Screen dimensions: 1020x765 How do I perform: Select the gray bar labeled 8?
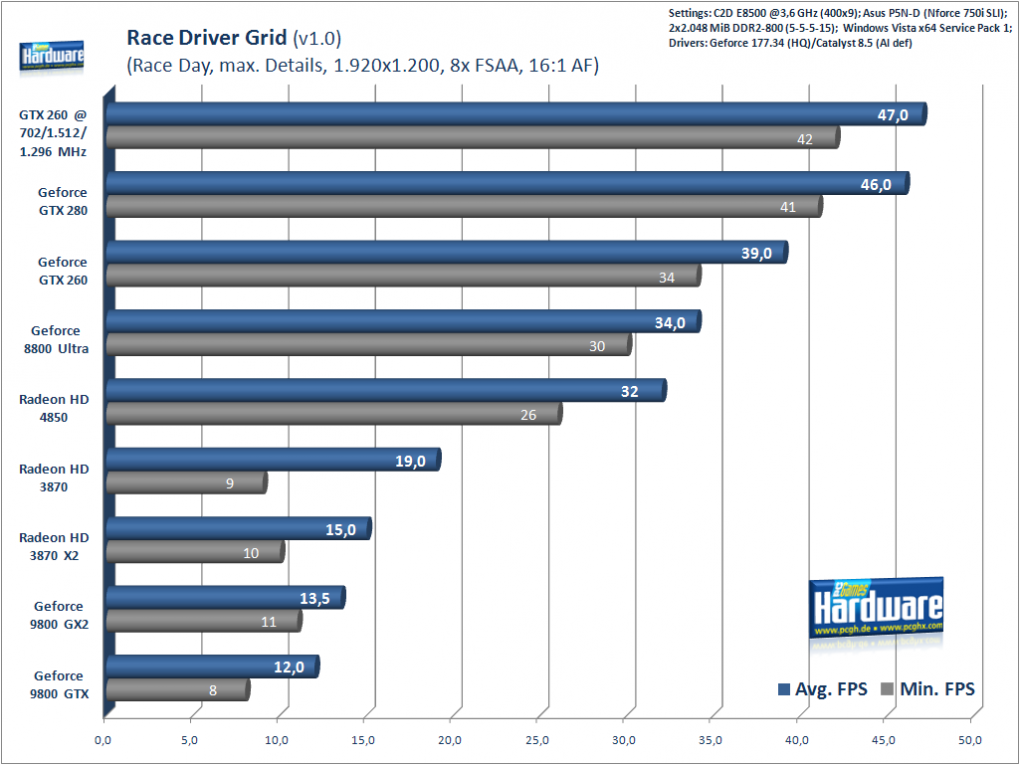click(178, 690)
